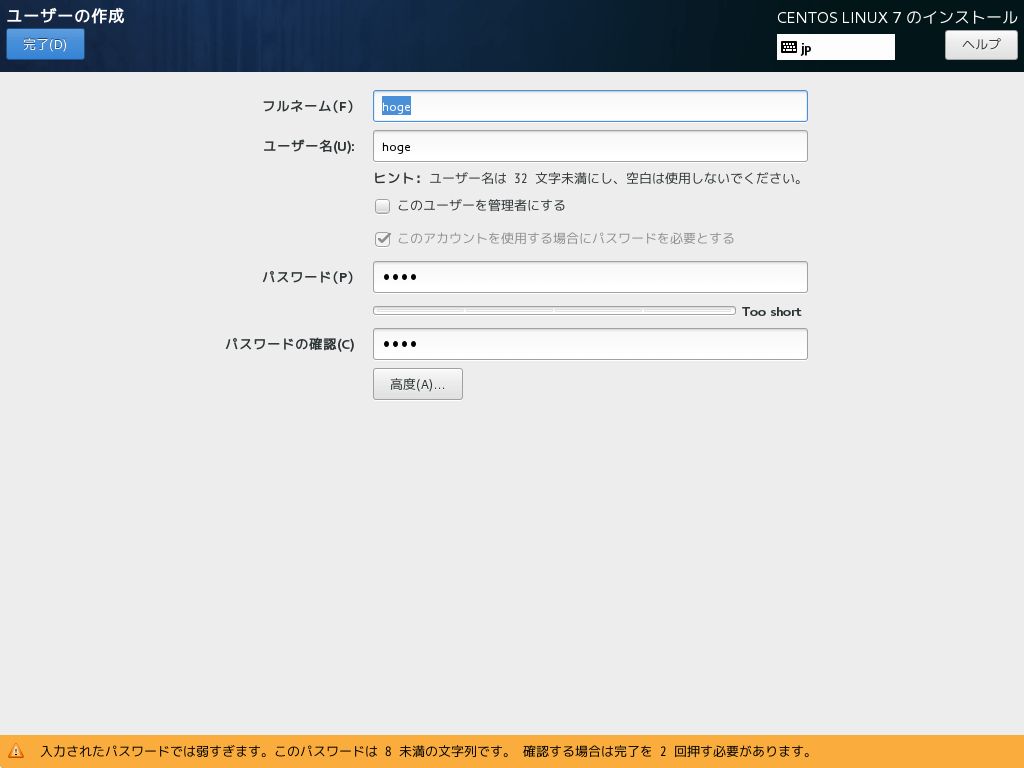Click the パスワード password field
The width and height of the screenshot is (1024, 768).
coord(590,277)
